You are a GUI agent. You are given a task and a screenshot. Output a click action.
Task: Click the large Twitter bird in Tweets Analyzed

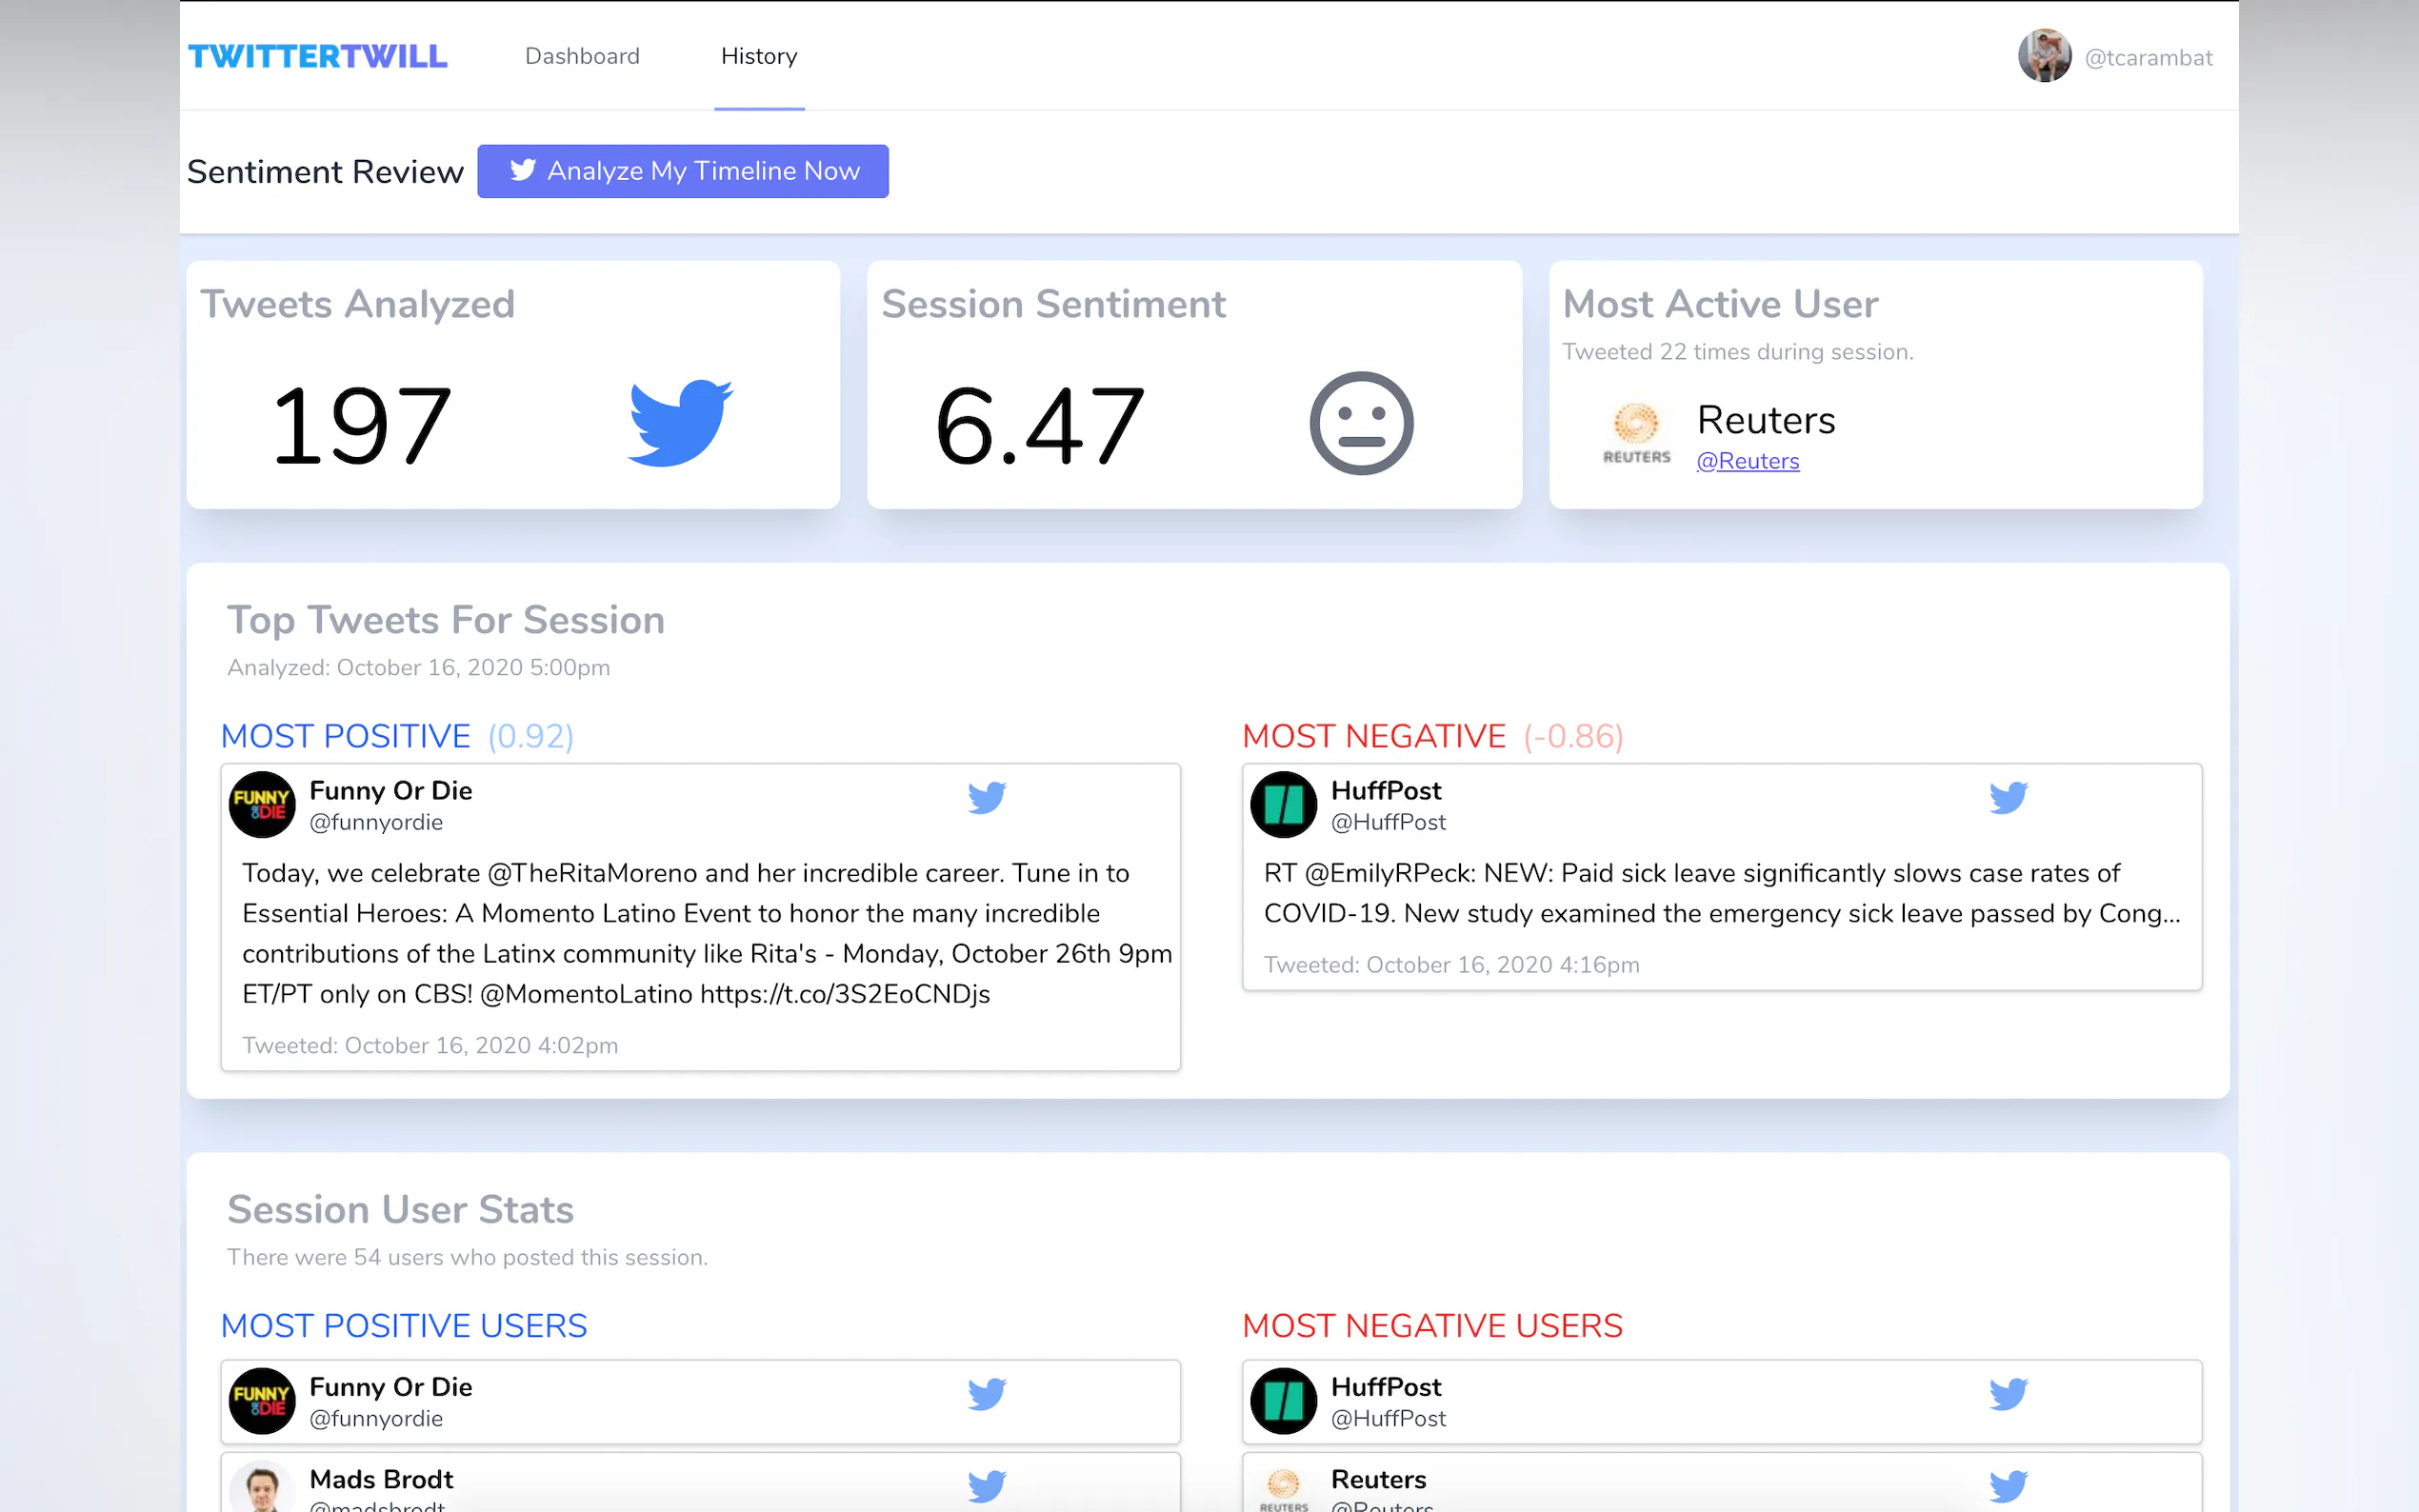[680, 423]
